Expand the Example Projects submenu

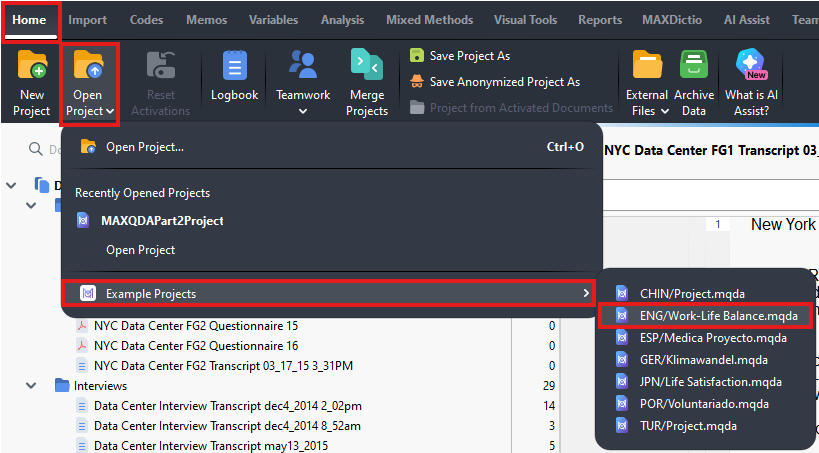[329, 294]
